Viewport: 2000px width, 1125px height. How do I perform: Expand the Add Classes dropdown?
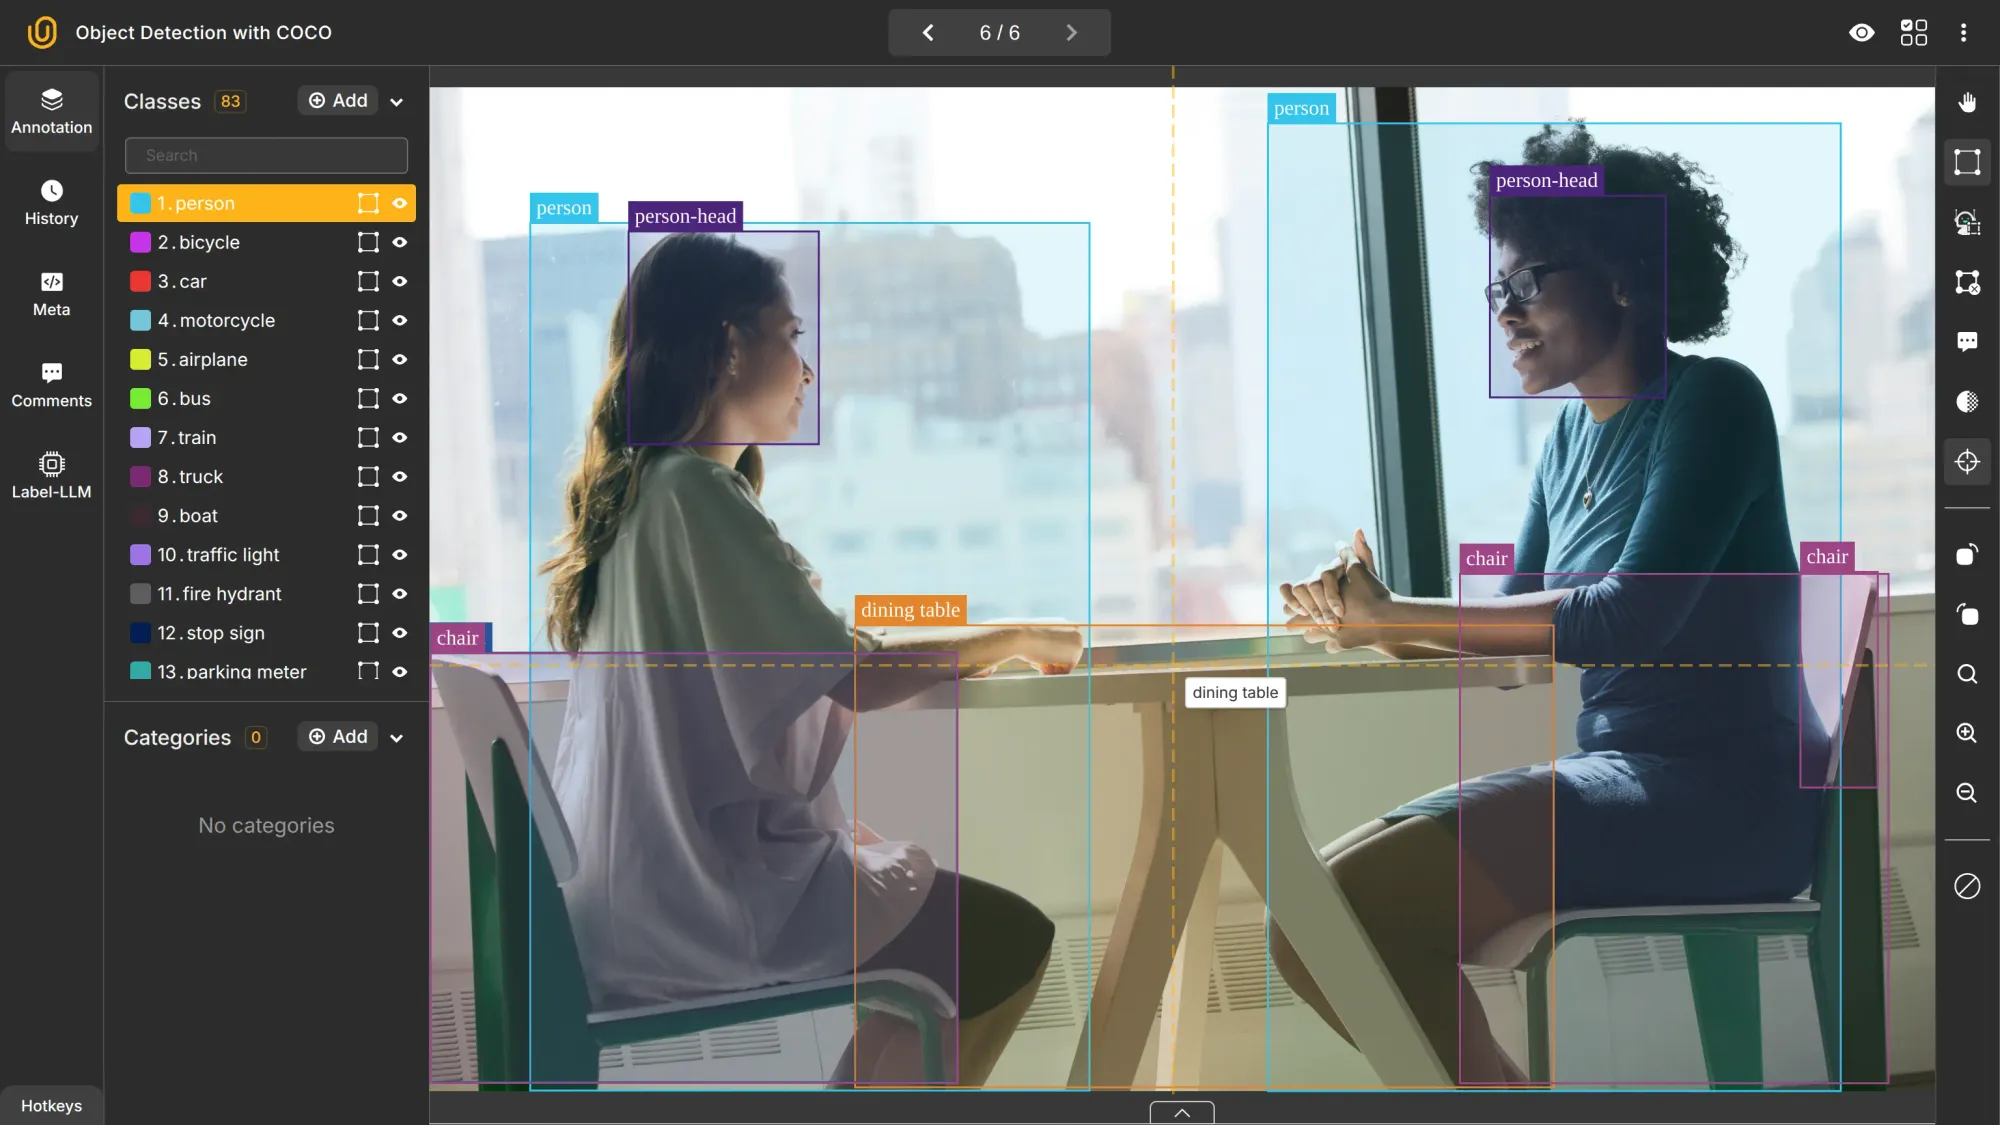[x=397, y=102]
